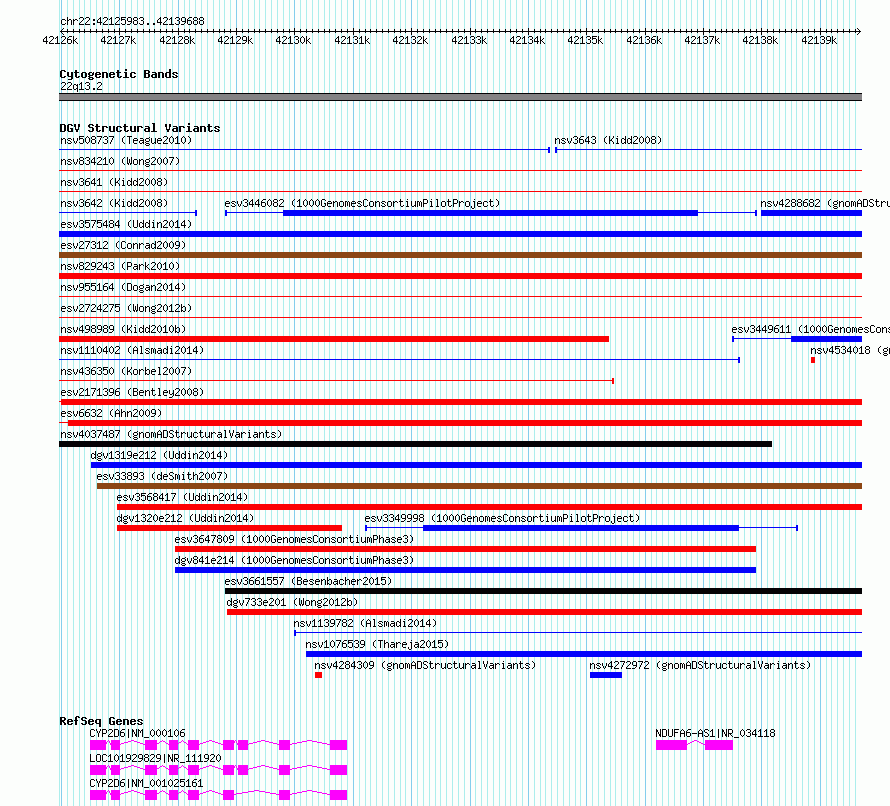Click the nsv1139782 (Alsmadi2014) label

365,623
